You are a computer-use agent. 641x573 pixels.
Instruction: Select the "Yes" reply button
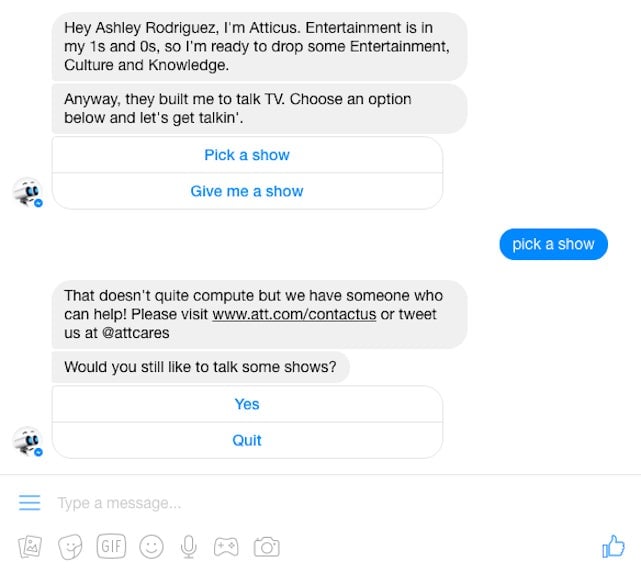coord(247,404)
